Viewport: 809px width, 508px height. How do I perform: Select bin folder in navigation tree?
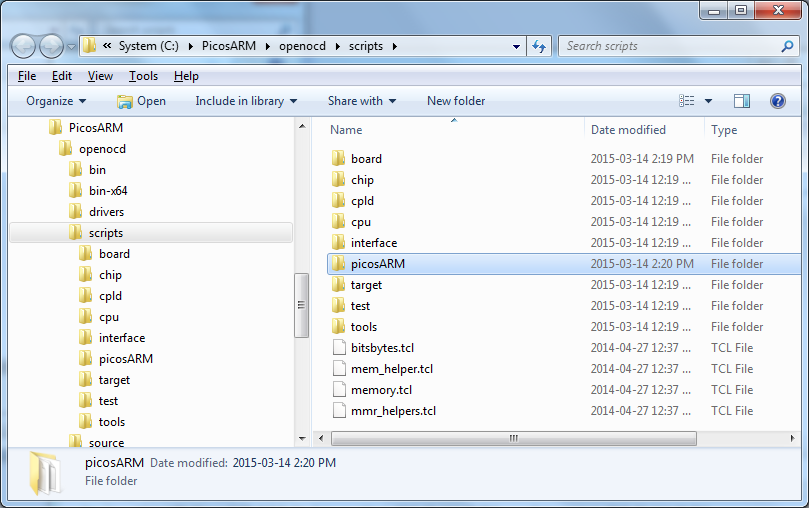click(x=97, y=170)
